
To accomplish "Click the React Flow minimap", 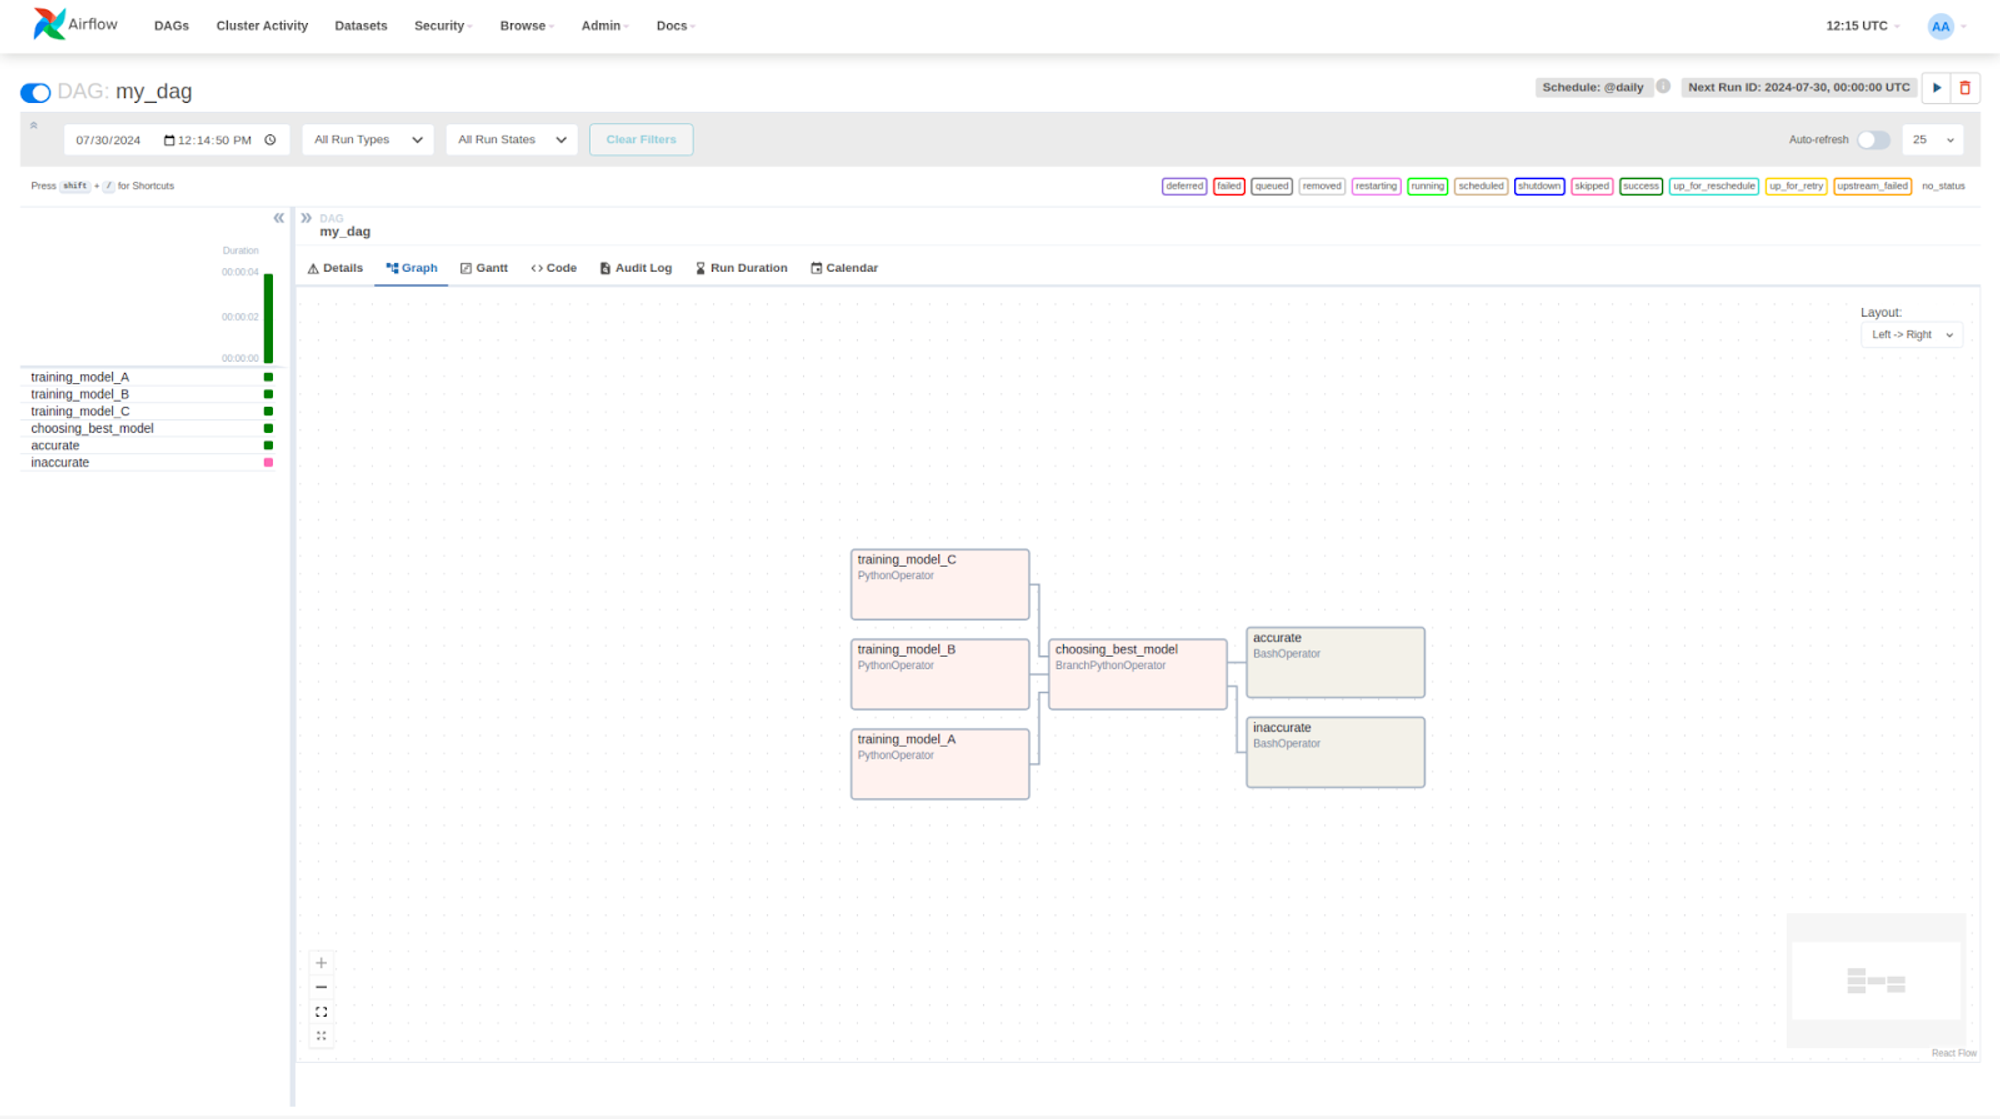I will coord(1875,980).
